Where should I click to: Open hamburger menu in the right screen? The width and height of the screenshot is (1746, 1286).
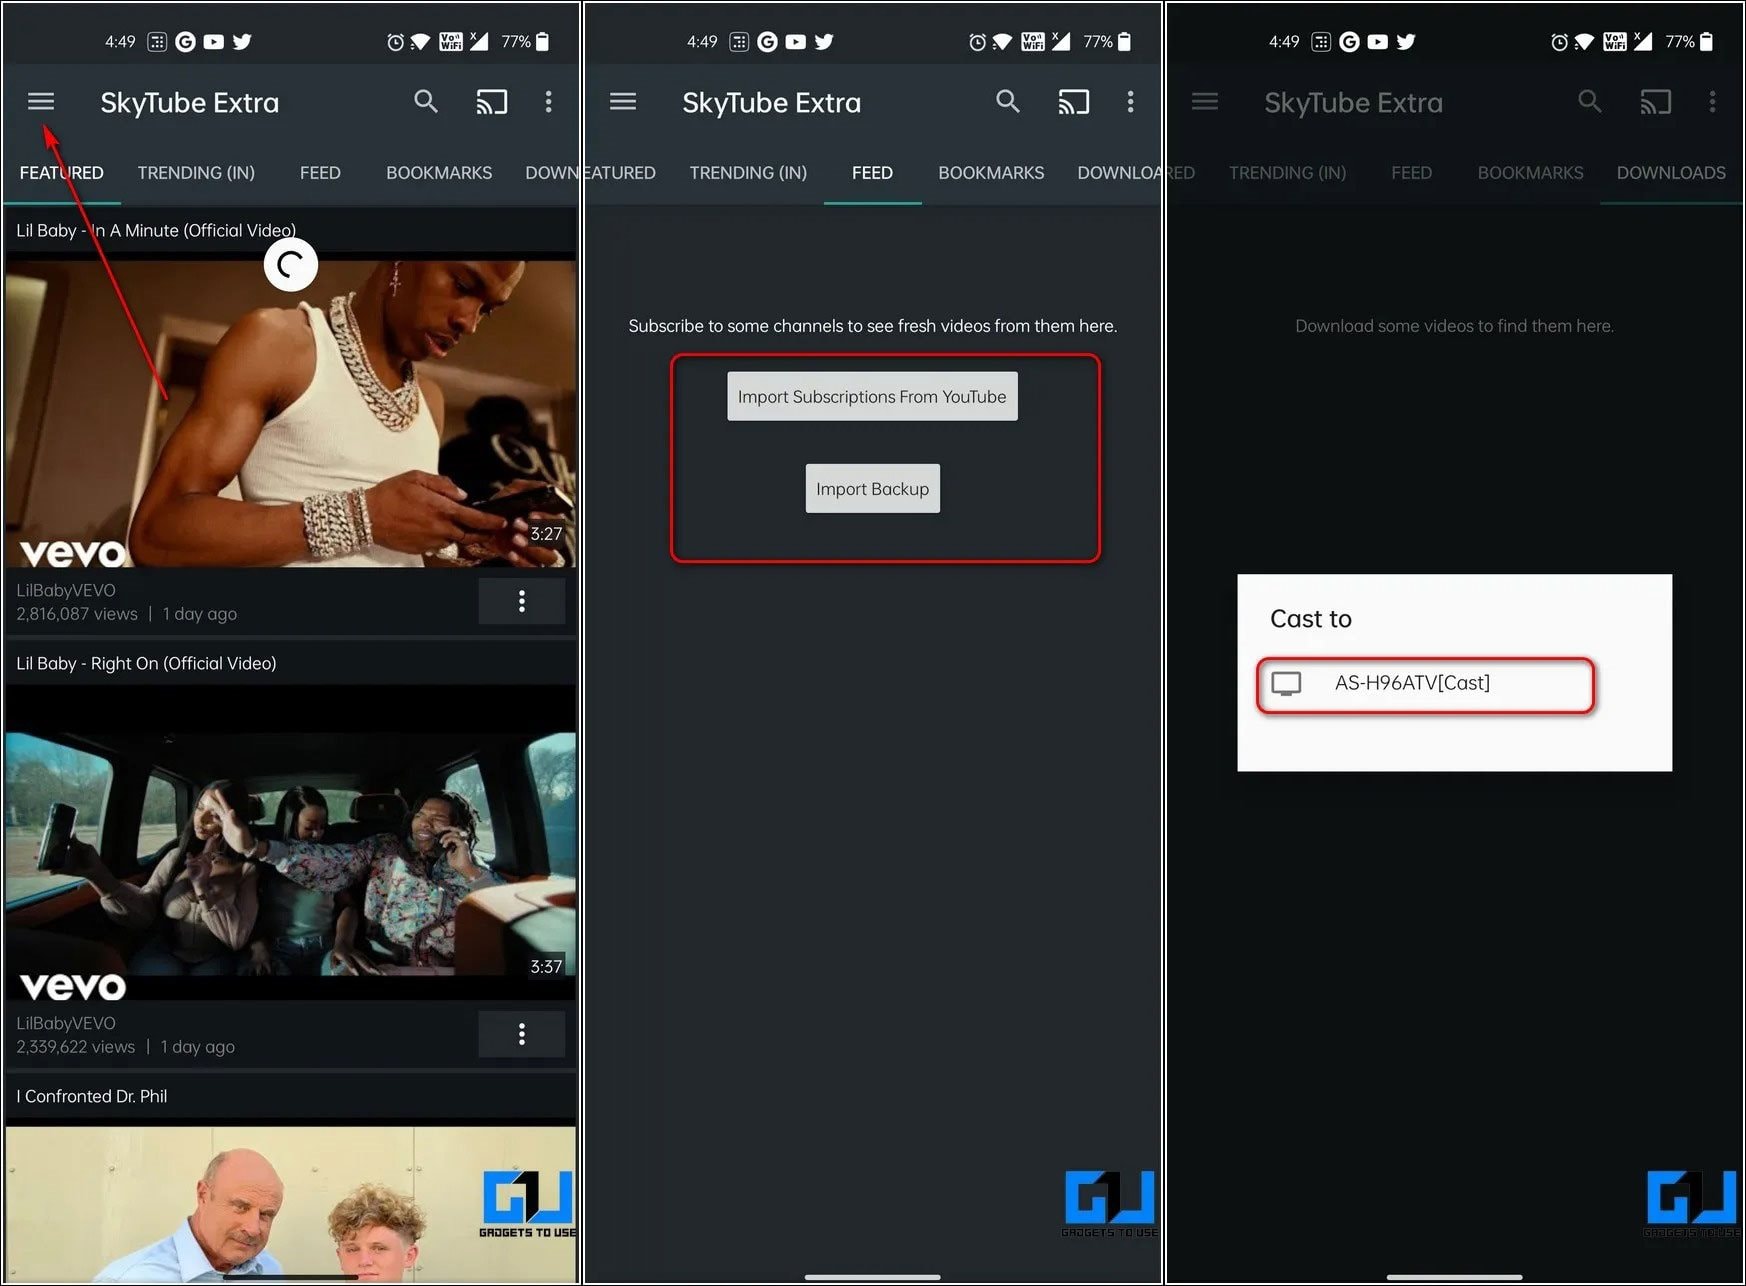coord(1205,101)
